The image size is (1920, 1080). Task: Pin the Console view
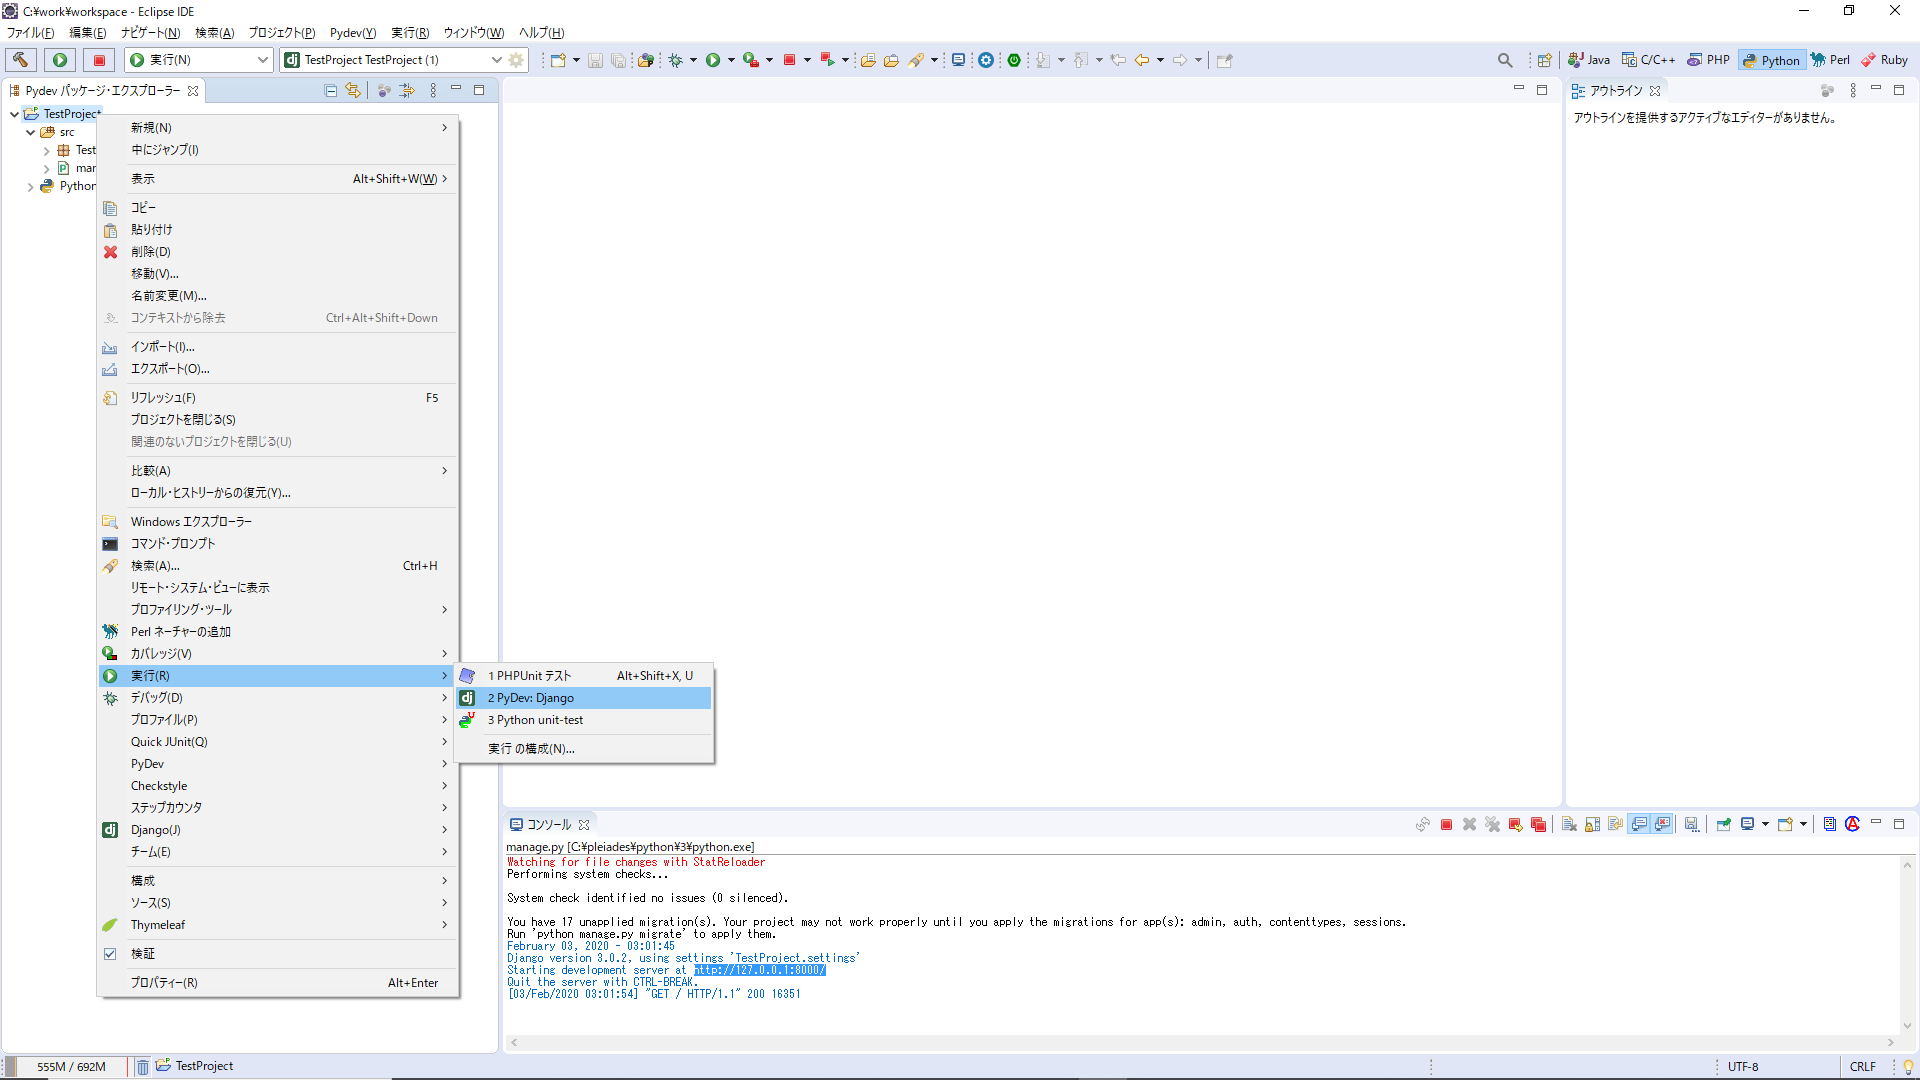coord(1724,824)
